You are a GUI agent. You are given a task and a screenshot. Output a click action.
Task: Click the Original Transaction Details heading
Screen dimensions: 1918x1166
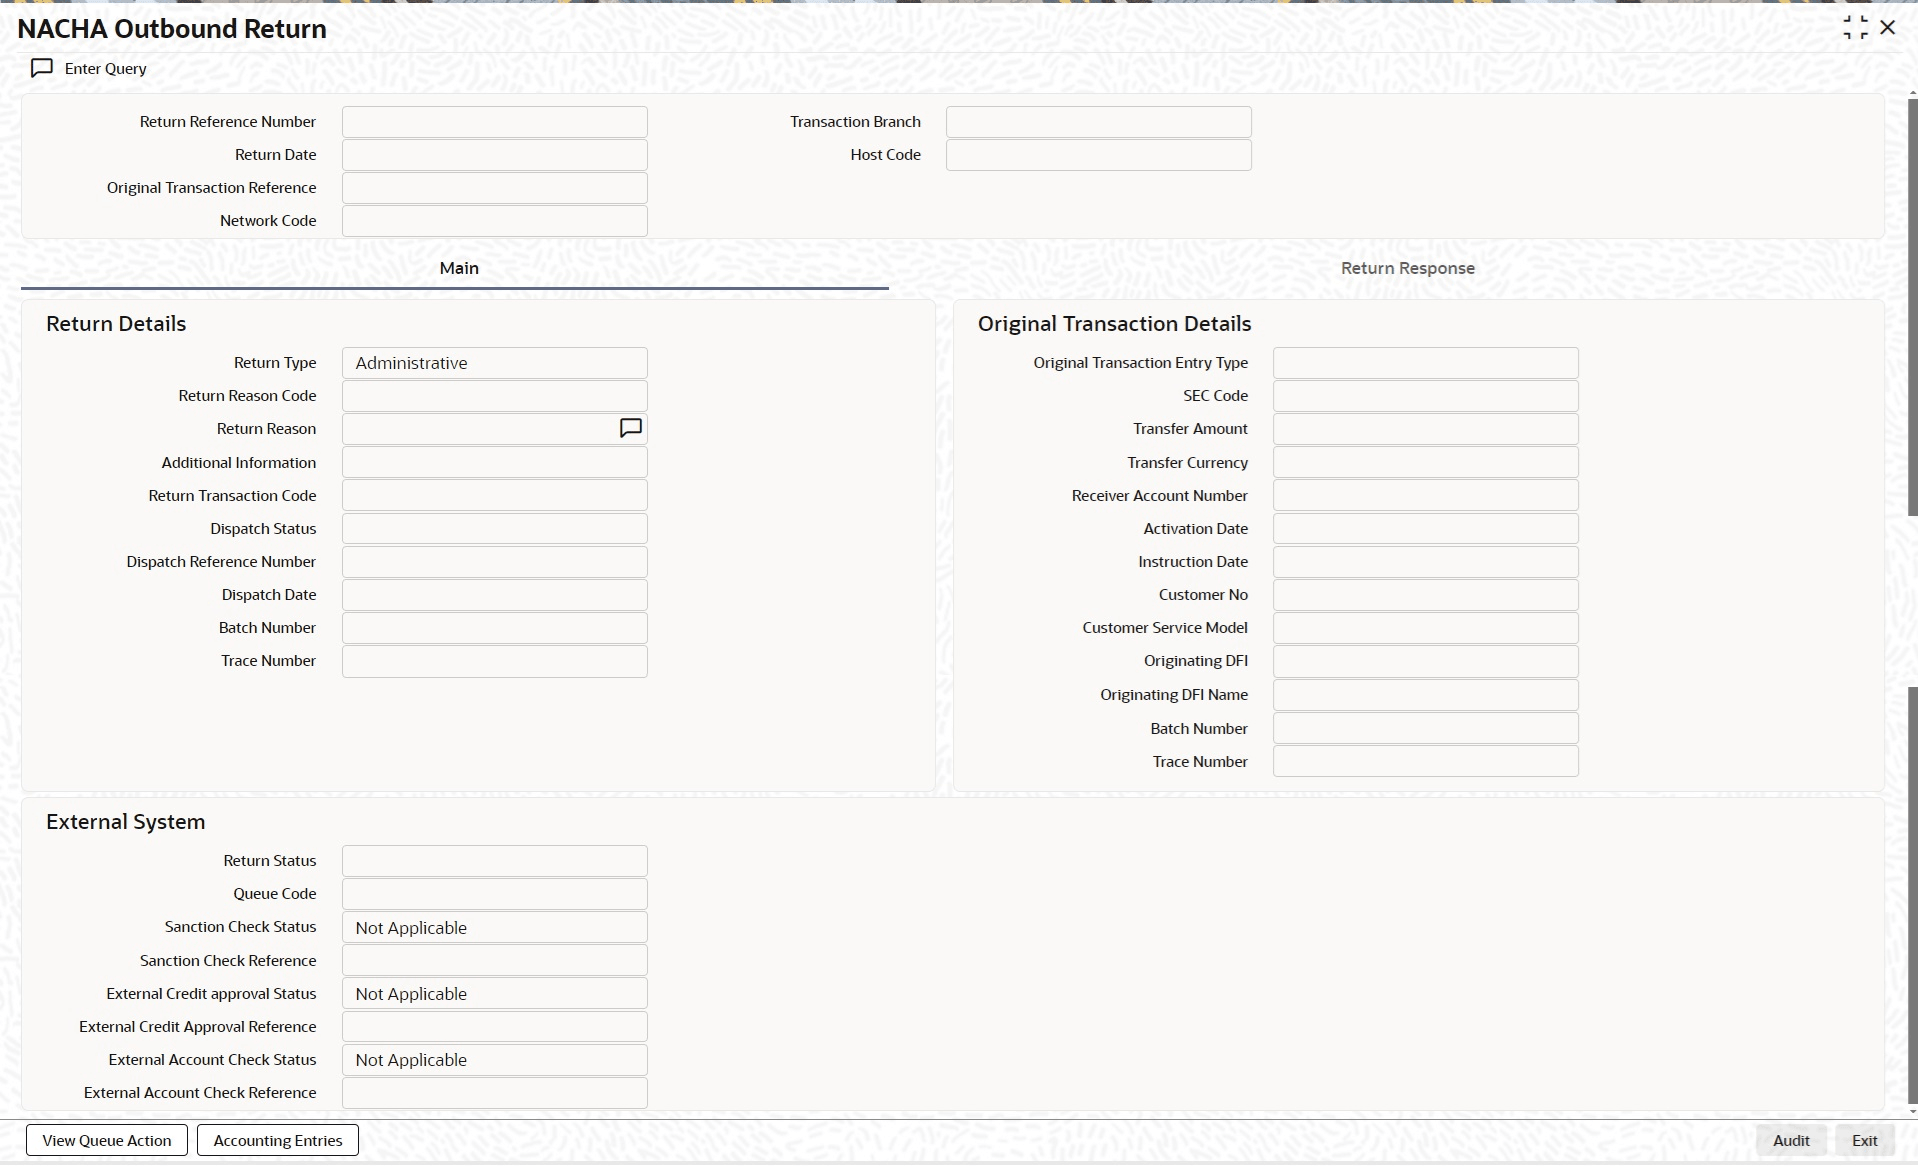(x=1114, y=324)
